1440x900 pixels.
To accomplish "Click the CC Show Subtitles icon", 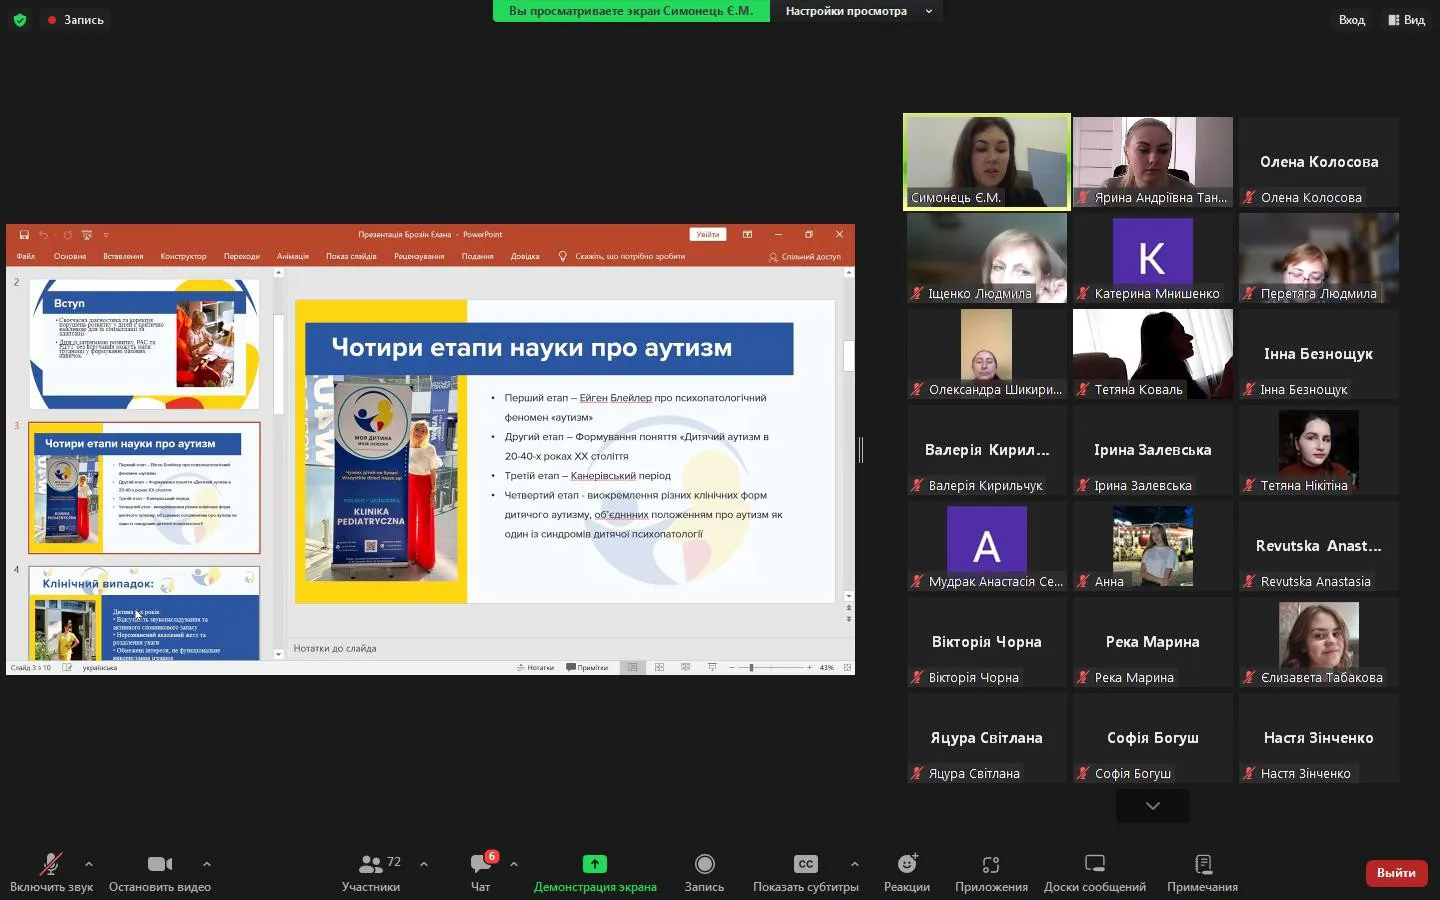I will tap(806, 864).
